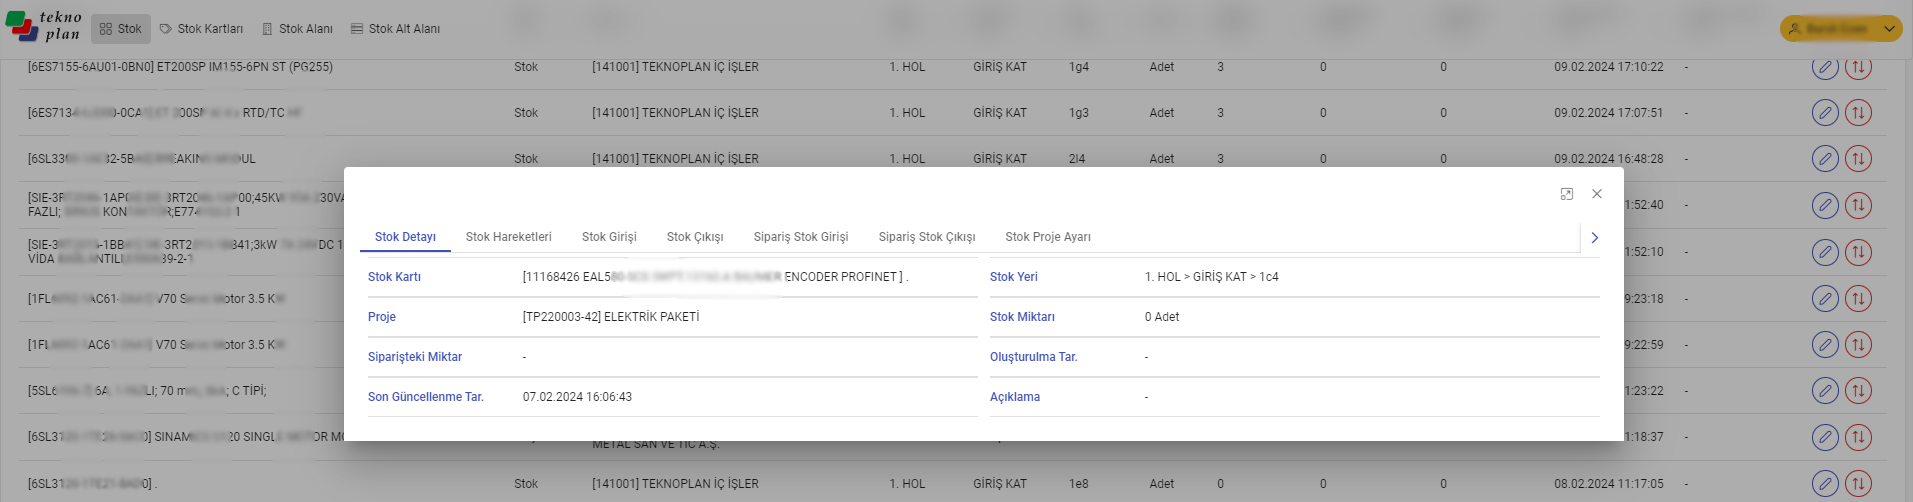Click the edit icon for the 08.02.2024 11:17:05 row
This screenshot has height=502, width=1913.
[1825, 484]
